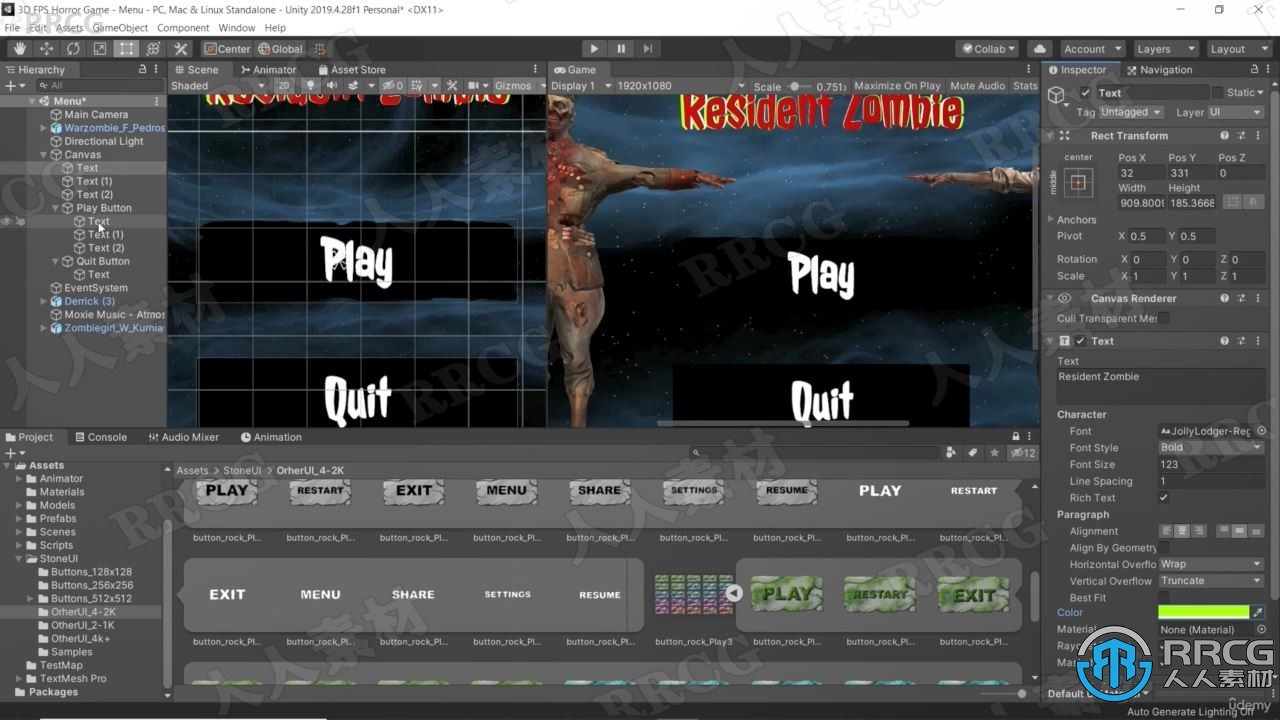The width and height of the screenshot is (1280, 720).
Task: Toggle Mute Audio in Game view
Action: point(977,86)
